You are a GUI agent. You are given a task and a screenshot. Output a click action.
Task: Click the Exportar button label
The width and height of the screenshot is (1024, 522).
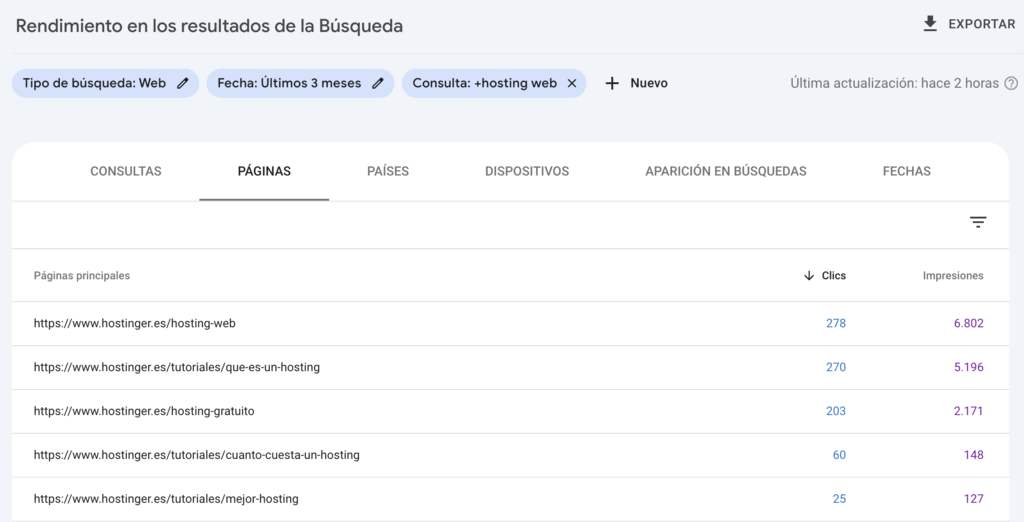[981, 24]
